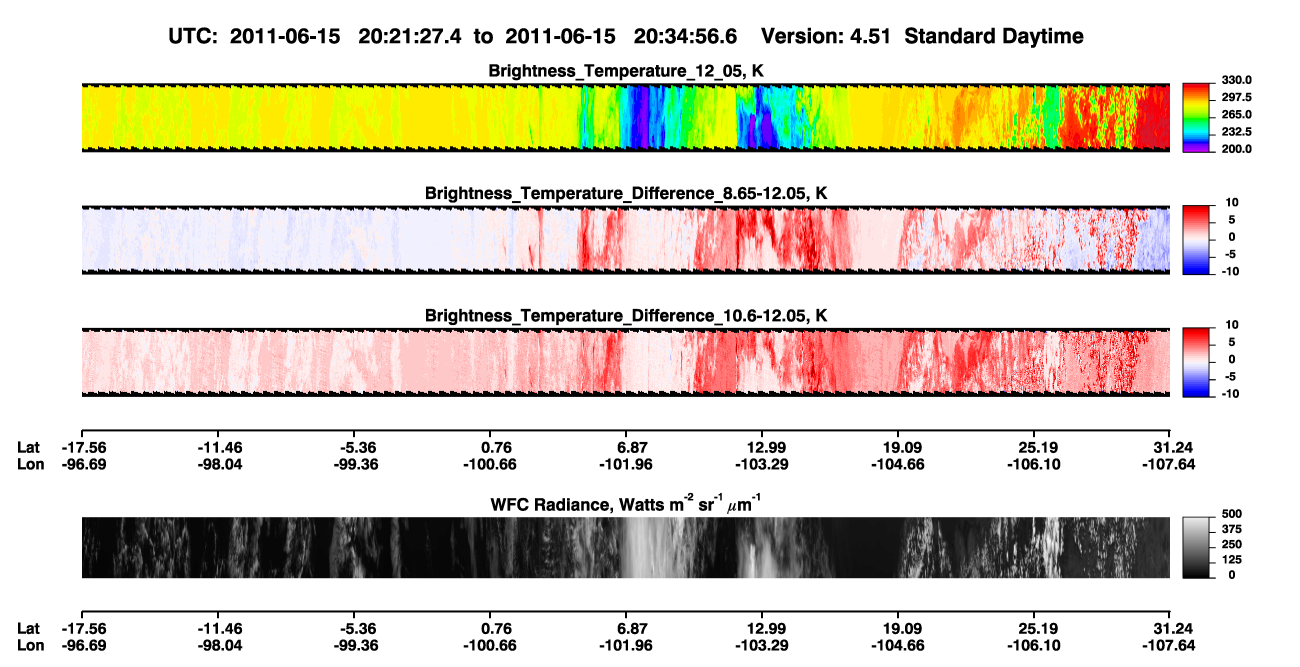Click the '-10' tick of 10.6-12.05 colorbar
Image resolution: width=1300 pixels, height=667 pixels.
[1228, 394]
